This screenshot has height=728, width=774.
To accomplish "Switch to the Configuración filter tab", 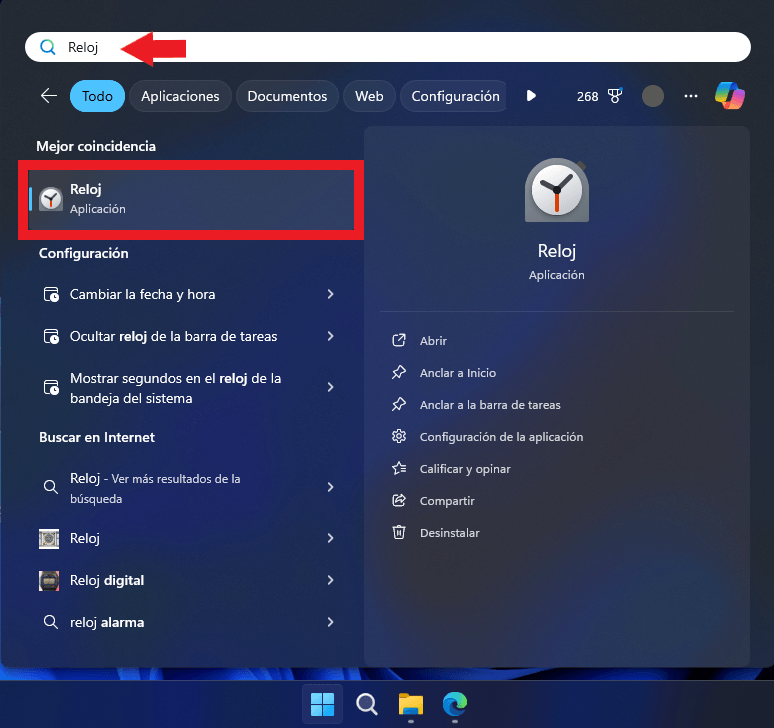I will click(x=453, y=96).
